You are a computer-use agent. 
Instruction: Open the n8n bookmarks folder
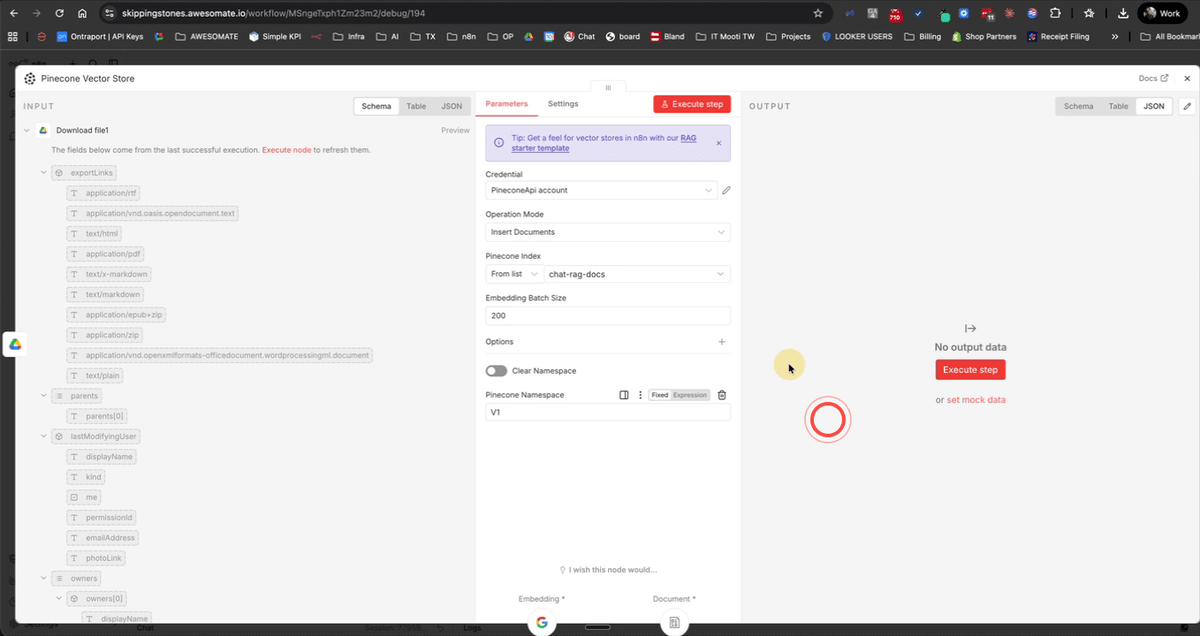(461, 36)
